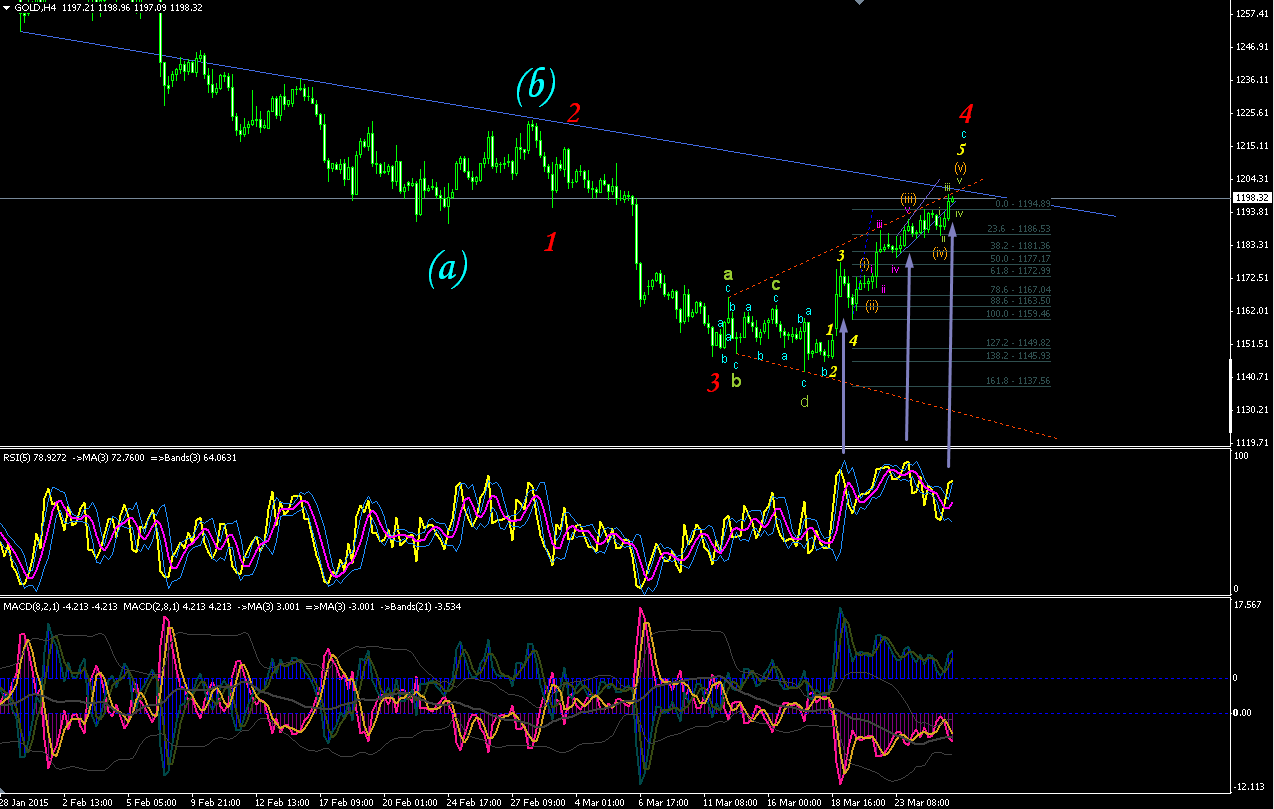This screenshot has height=809, width=1274.
Task: Click MACD scale value -12.113
Action: [x=1251, y=785]
